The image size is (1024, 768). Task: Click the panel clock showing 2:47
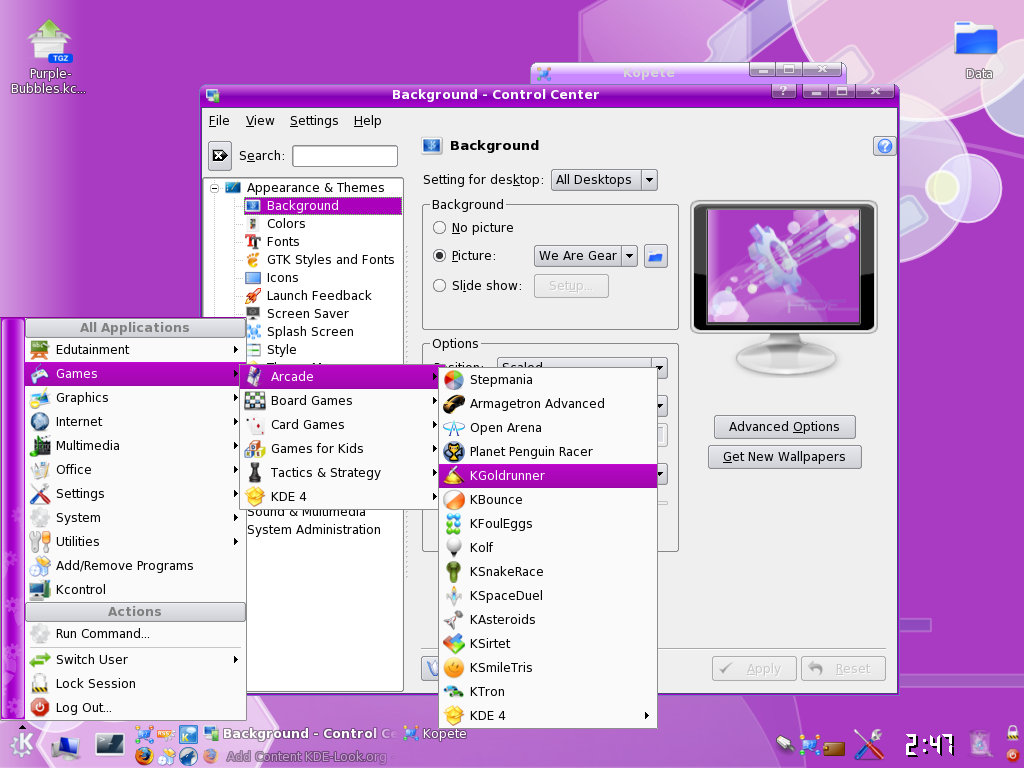929,744
